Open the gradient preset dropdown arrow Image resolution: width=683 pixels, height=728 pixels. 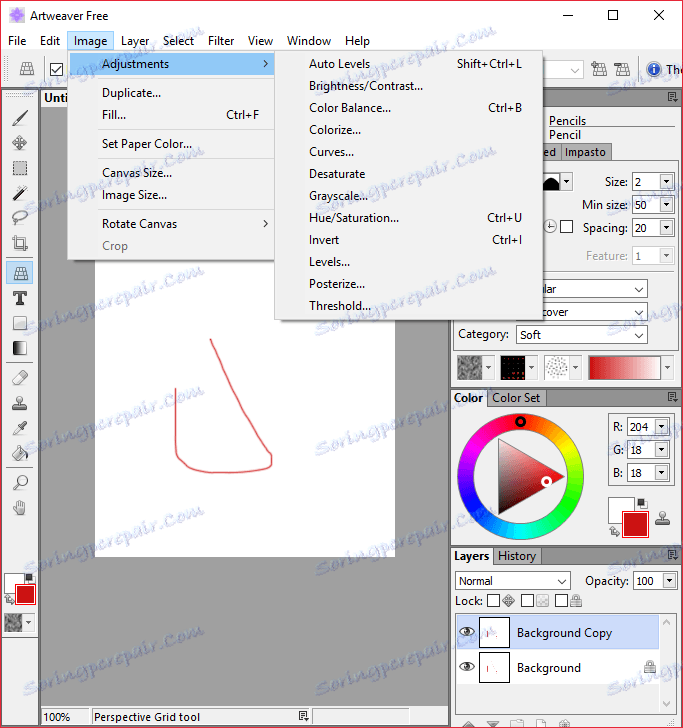(x=667, y=367)
